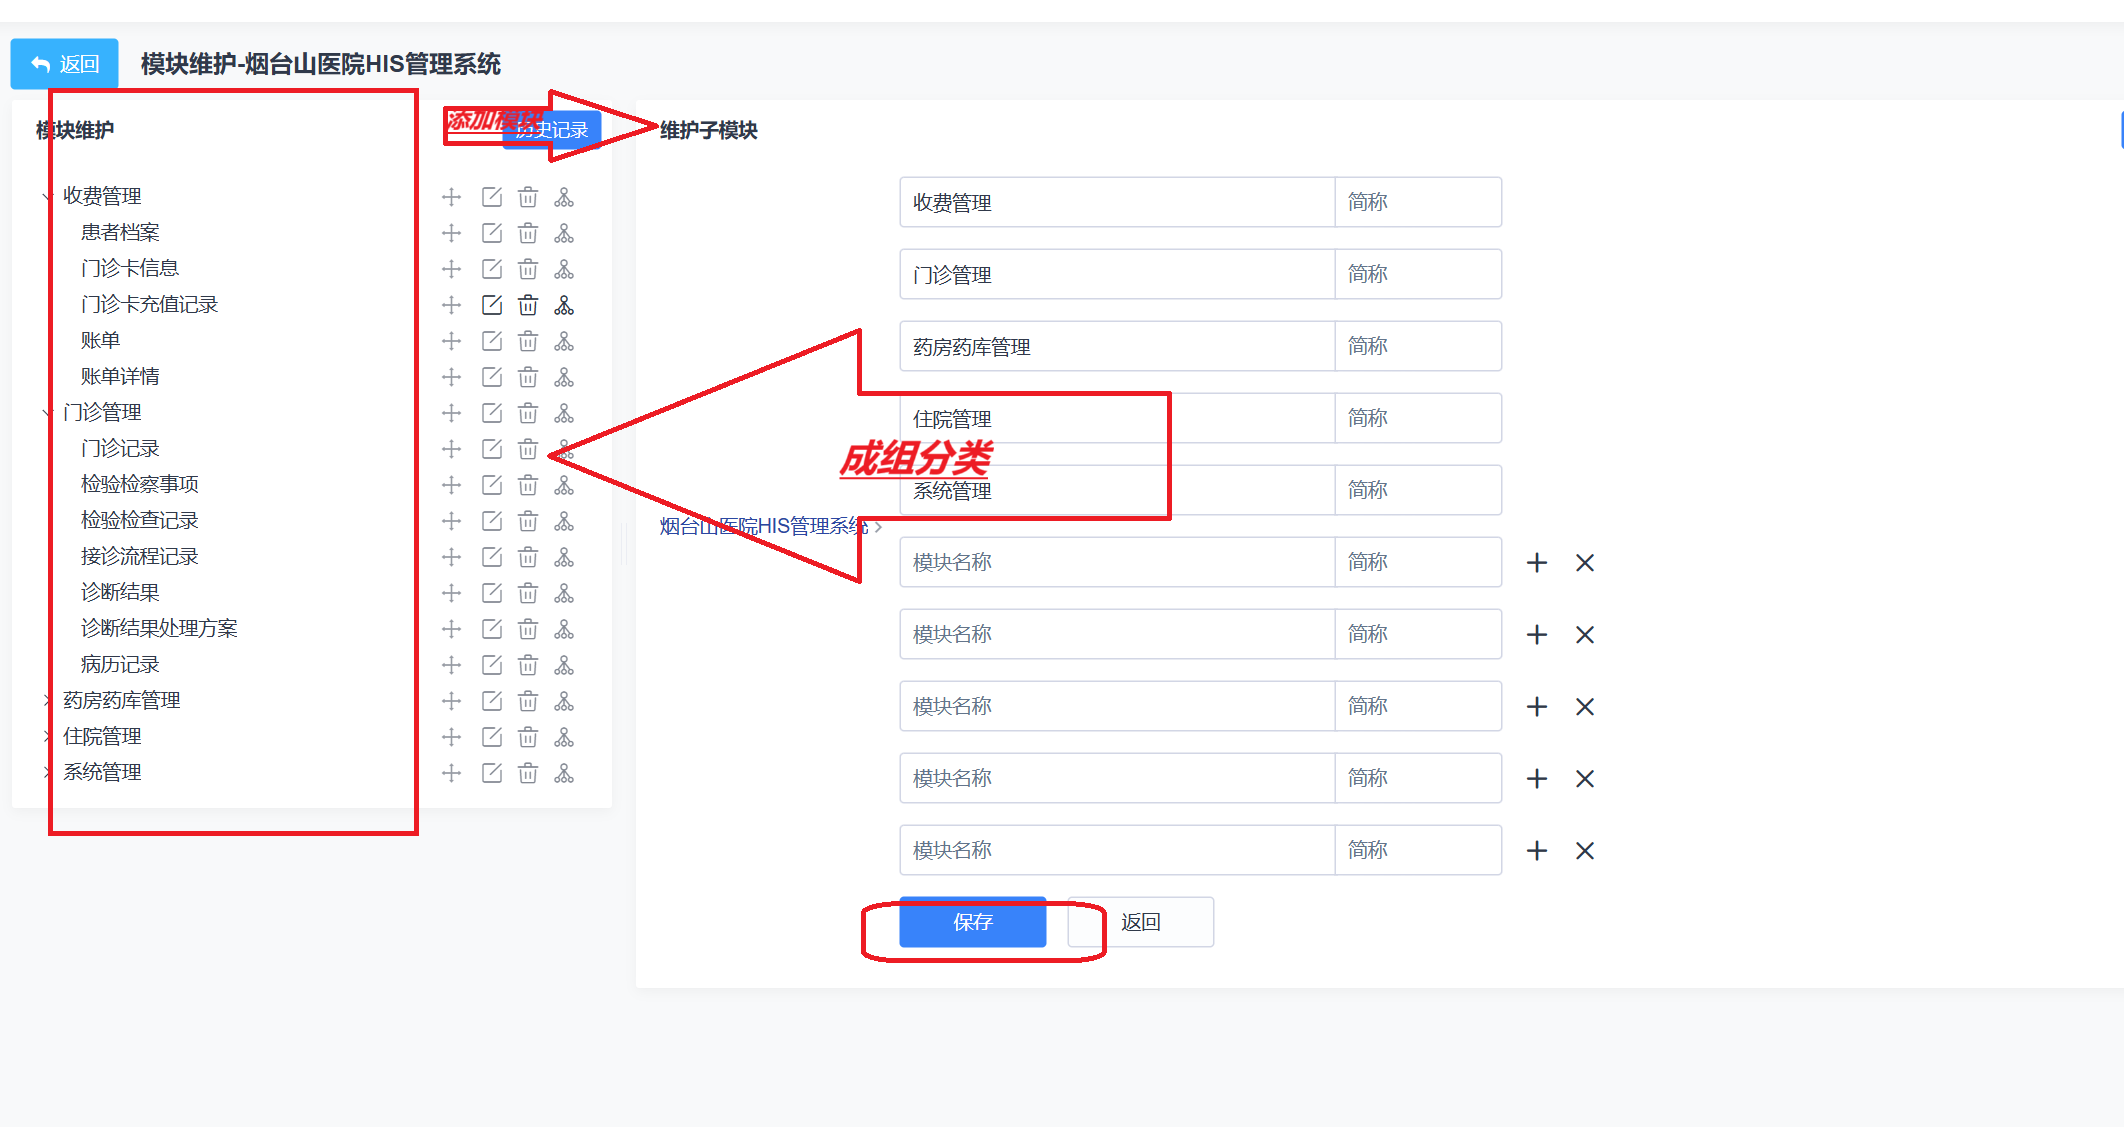
Task: Expand the 住院管理 tree node
Action: [x=48, y=736]
